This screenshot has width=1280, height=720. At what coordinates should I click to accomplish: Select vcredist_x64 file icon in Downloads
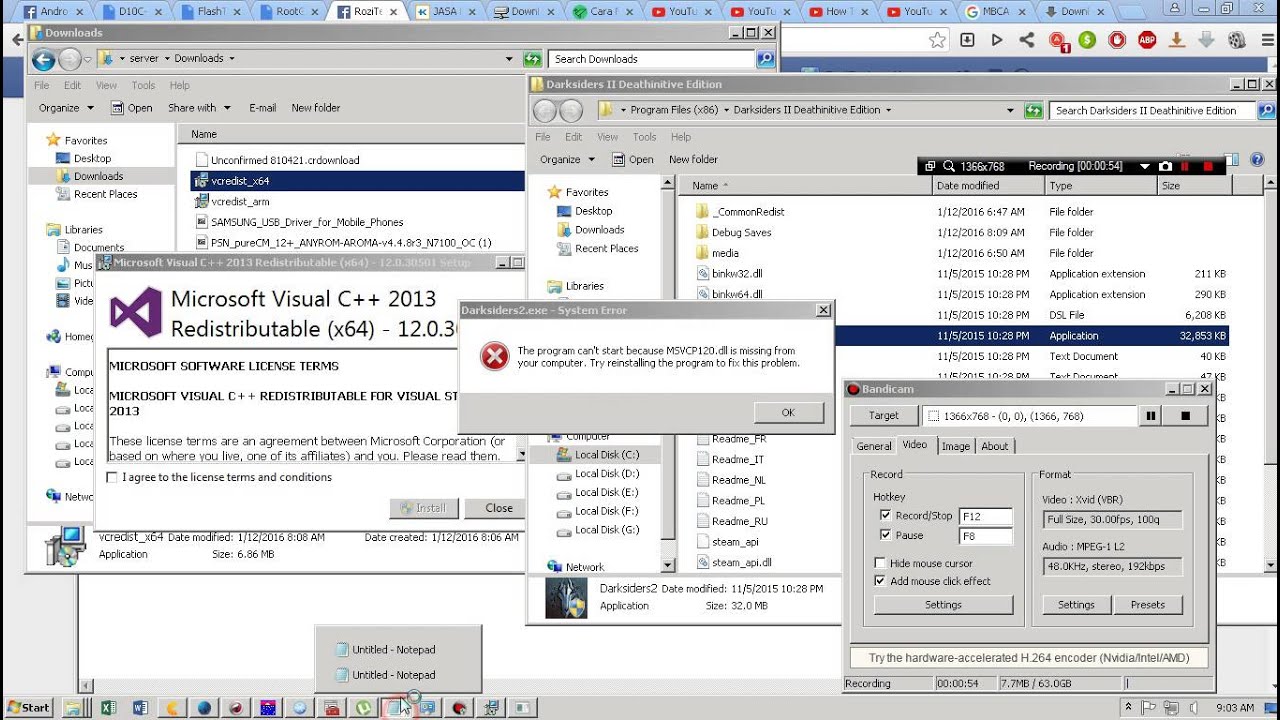[x=201, y=181]
